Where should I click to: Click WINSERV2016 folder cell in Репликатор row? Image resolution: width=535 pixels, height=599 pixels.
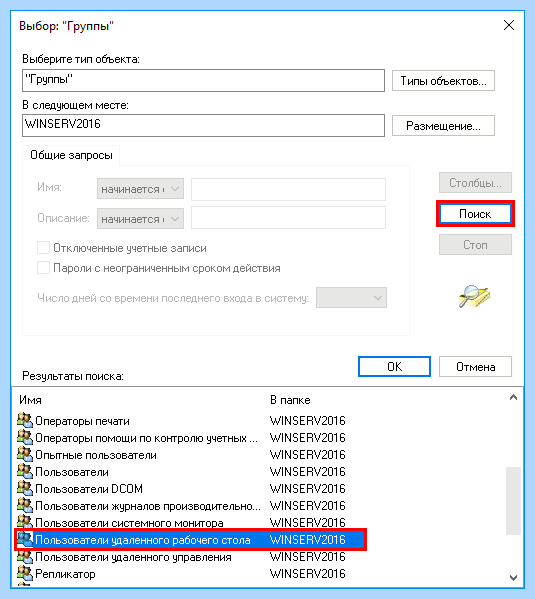[x=307, y=574]
